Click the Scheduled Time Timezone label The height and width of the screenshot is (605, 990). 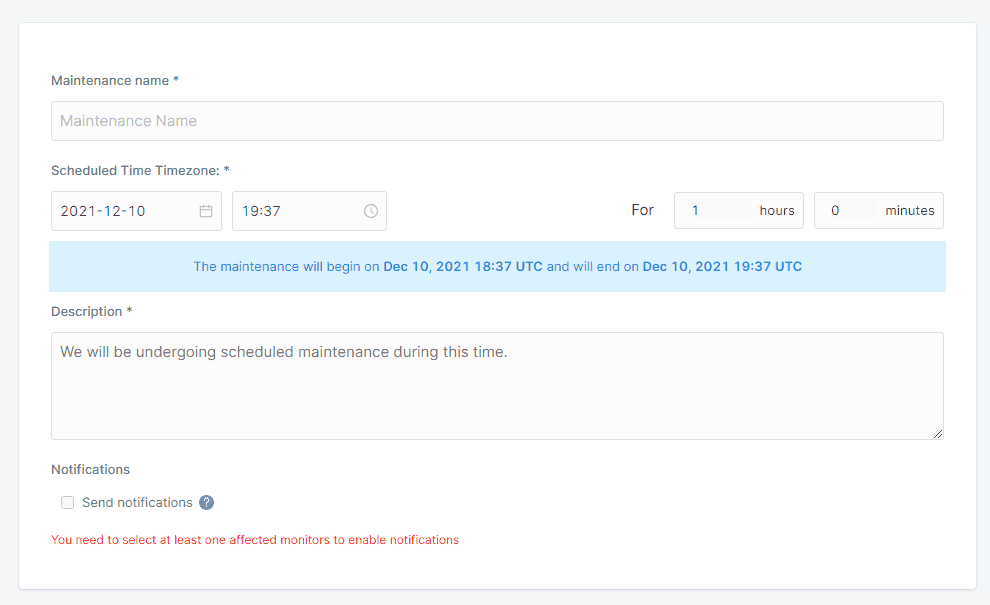click(140, 171)
